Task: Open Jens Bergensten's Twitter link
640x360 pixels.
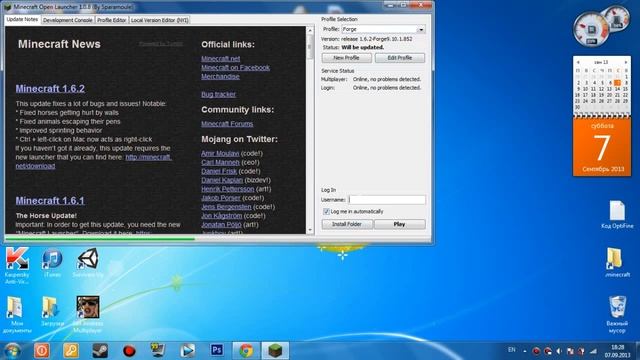Action: point(226,207)
